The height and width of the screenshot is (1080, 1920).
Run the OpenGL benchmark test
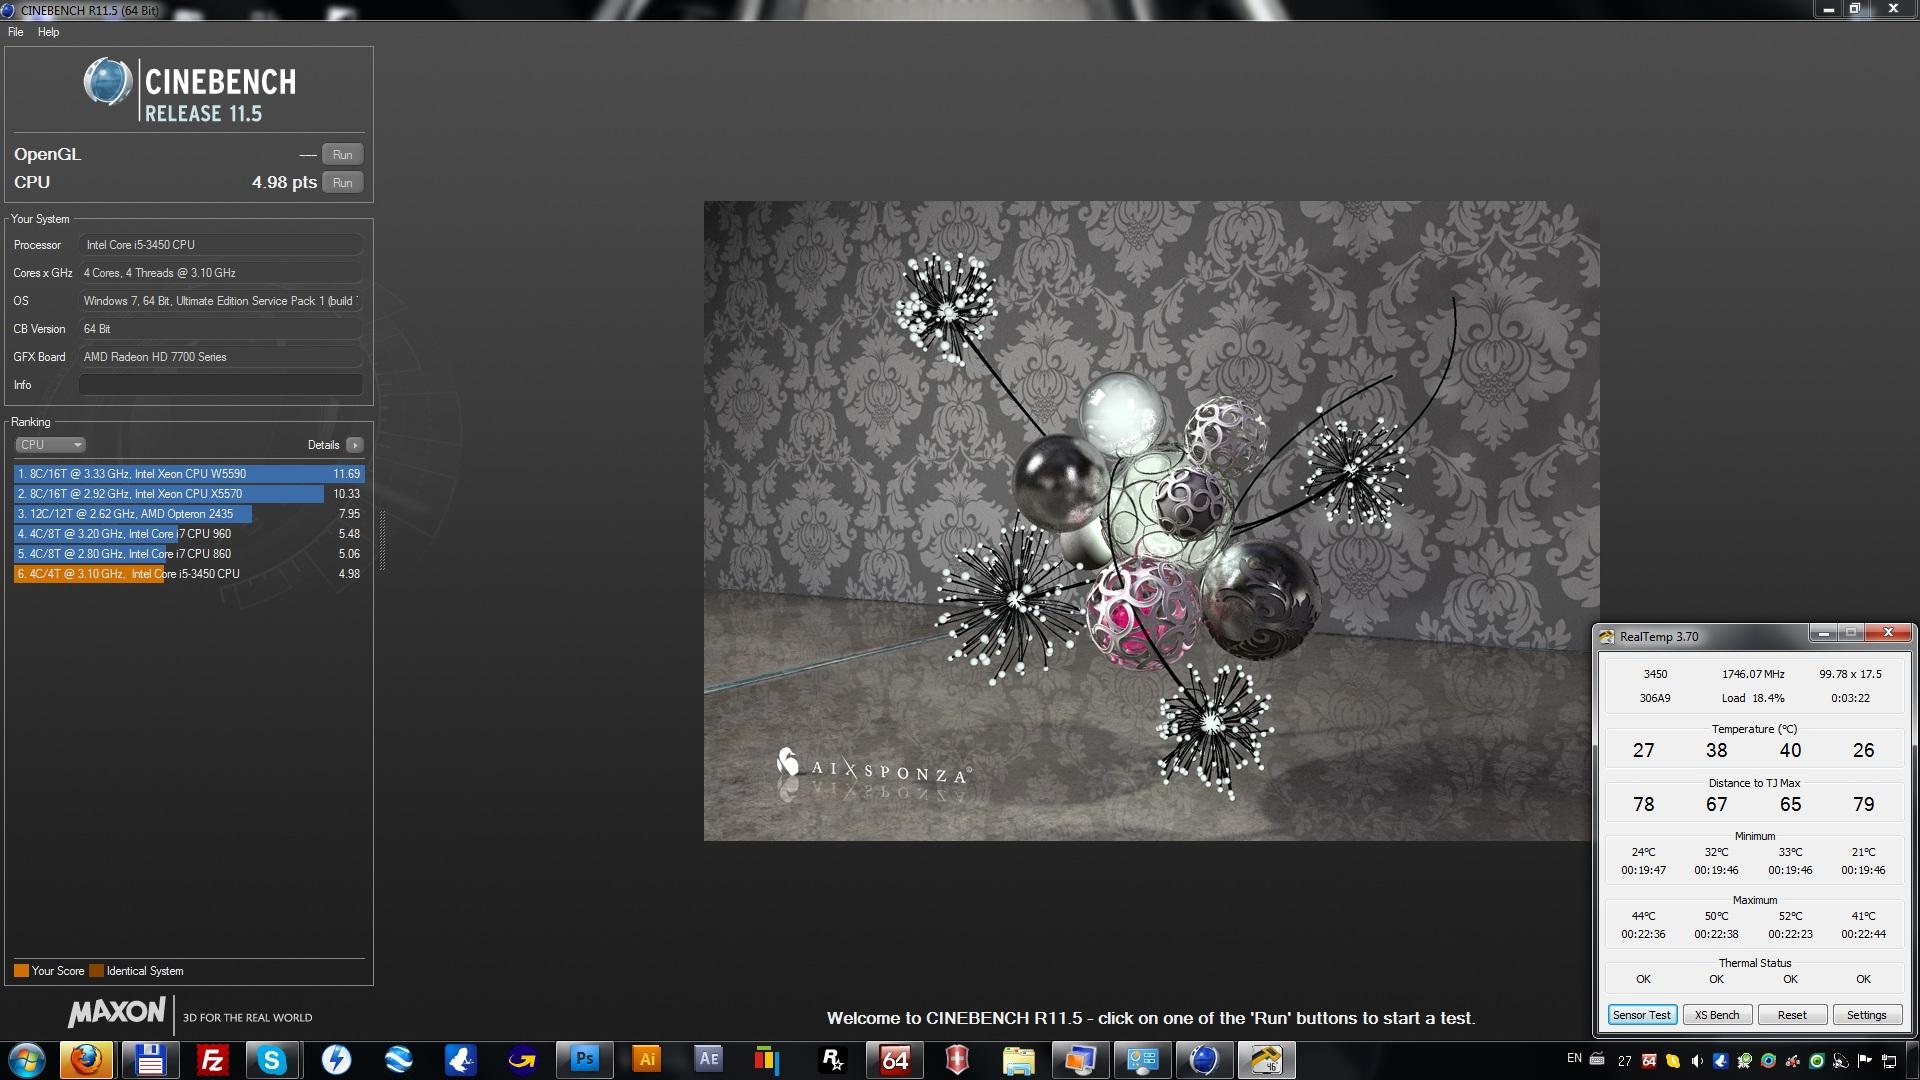pos(342,155)
